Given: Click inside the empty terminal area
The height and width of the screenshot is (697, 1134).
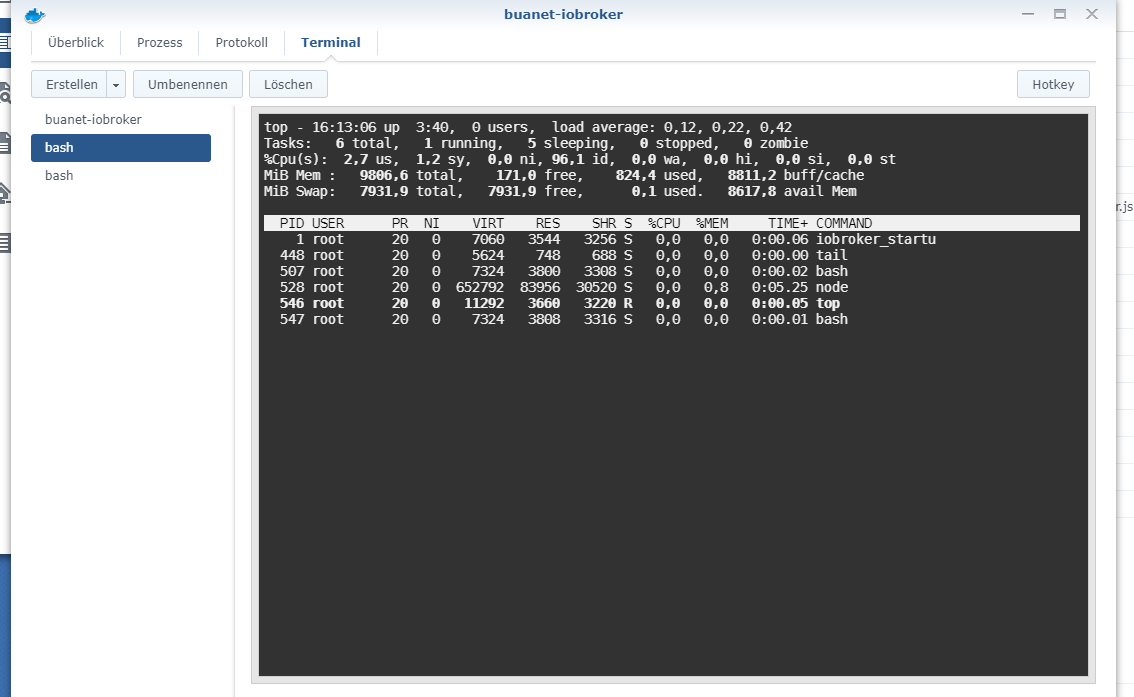Looking at the screenshot, I should point(673,499).
